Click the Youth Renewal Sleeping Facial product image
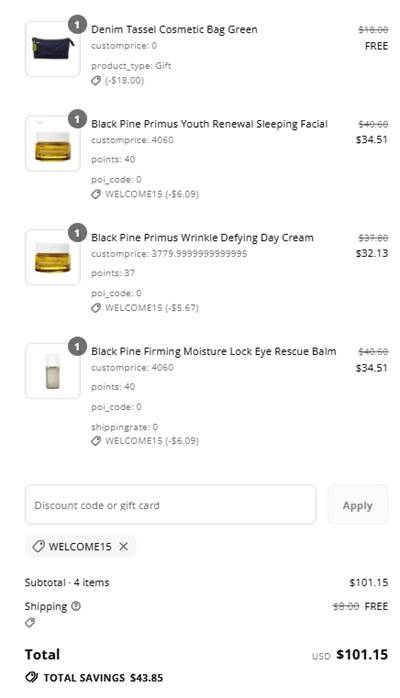Viewport: 400px width, 698px height. pos(53,143)
